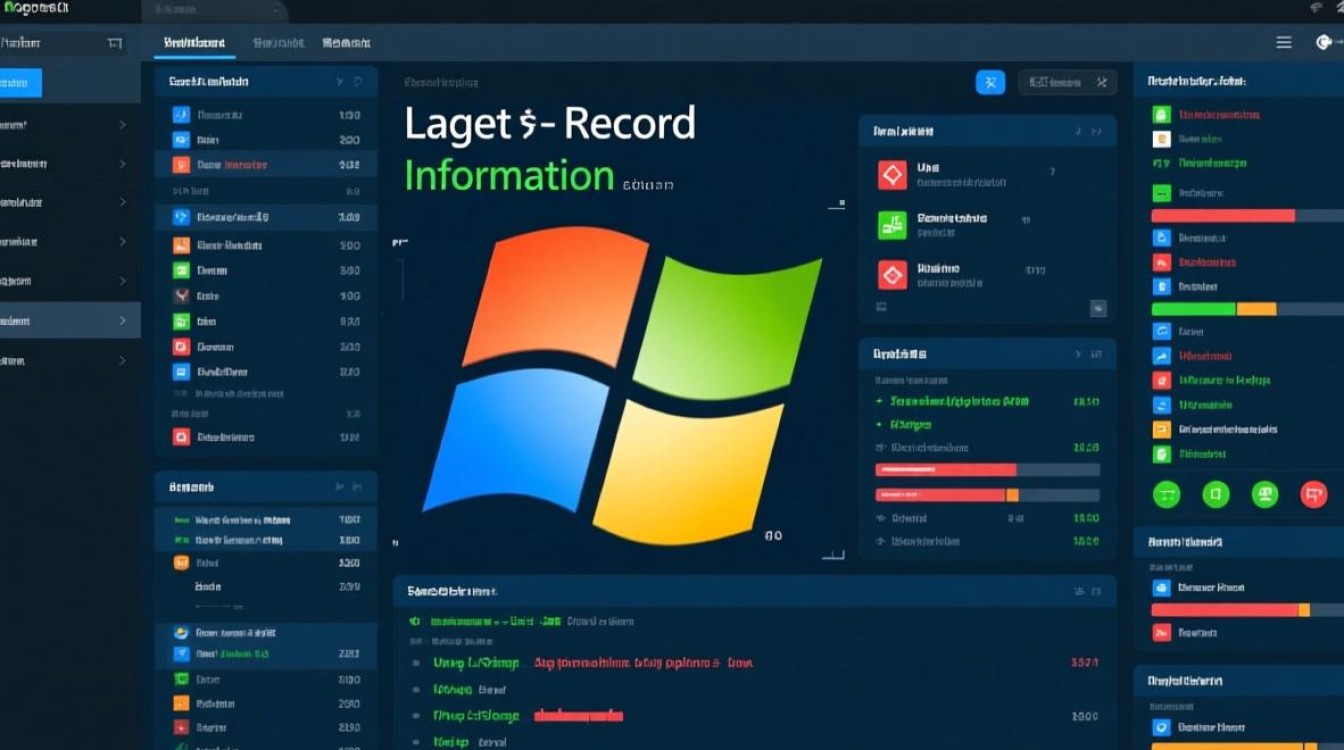Screen dimensions: 1344x750
Task: Select the red circular flag icon at the panel bottom
Action: point(1314,494)
